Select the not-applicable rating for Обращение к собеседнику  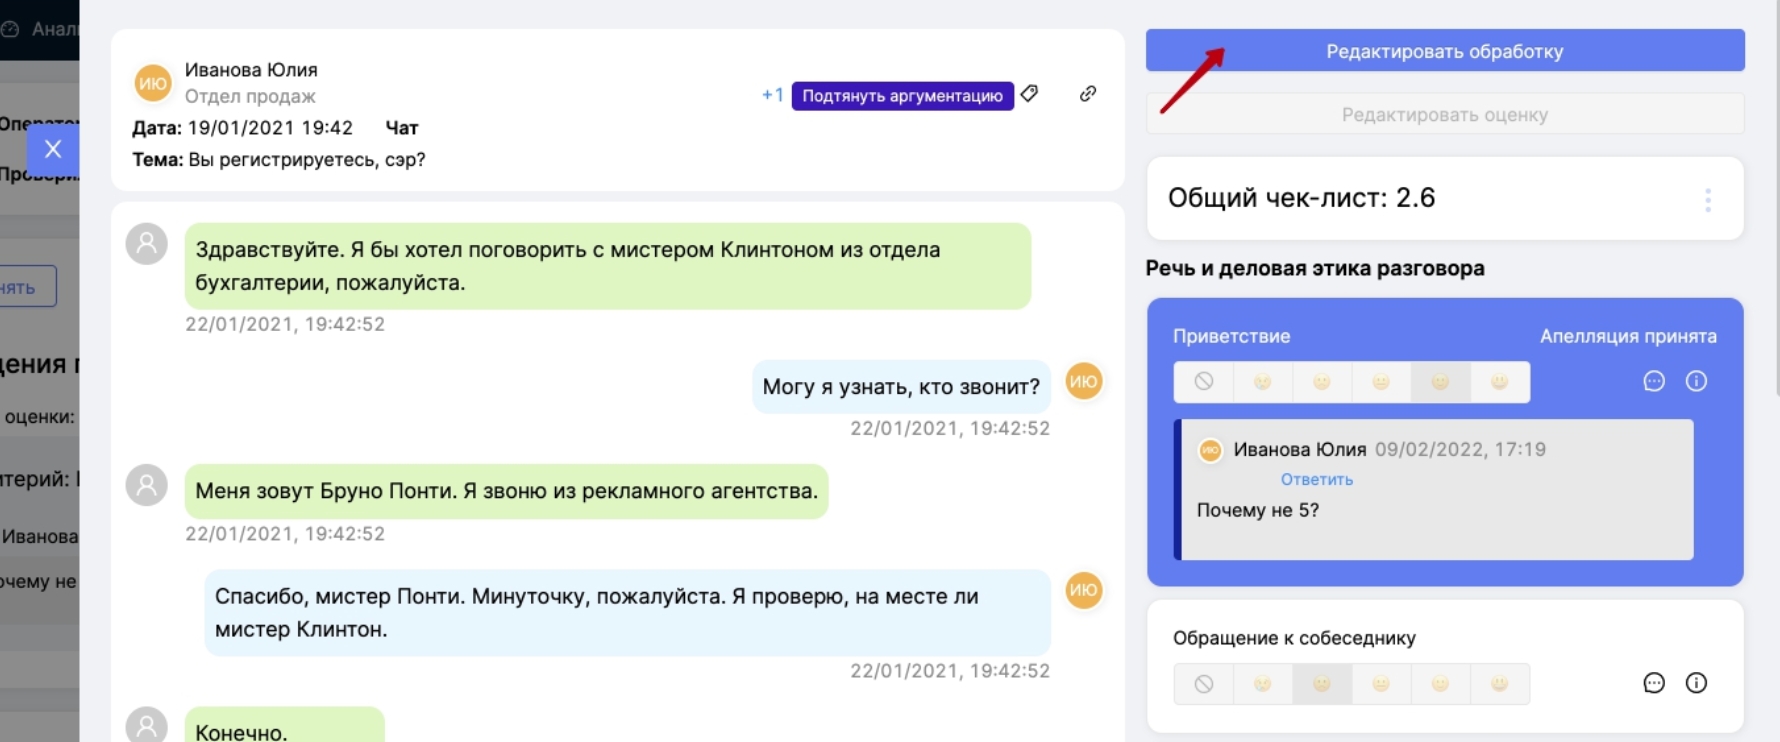[x=1203, y=684]
